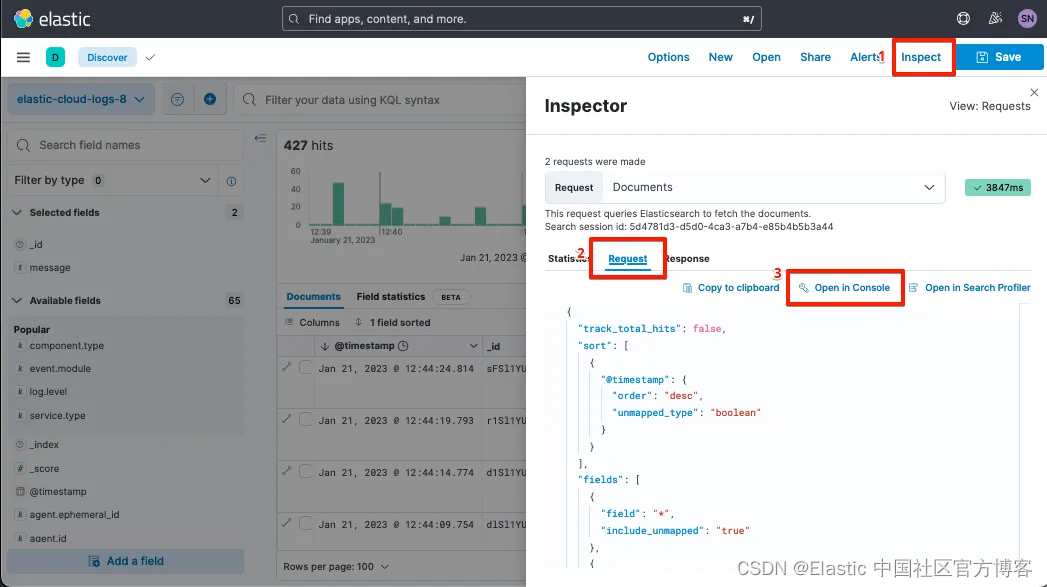Open the hamburger navigation menu
The height and width of the screenshot is (587, 1047).
tap(23, 57)
